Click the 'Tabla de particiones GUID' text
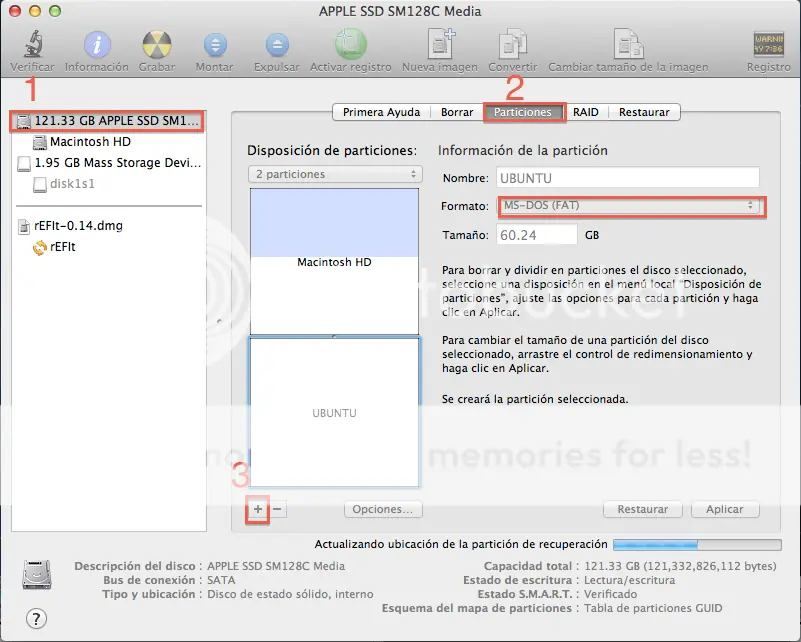Image resolution: width=801 pixels, height=642 pixels. click(x=653, y=608)
